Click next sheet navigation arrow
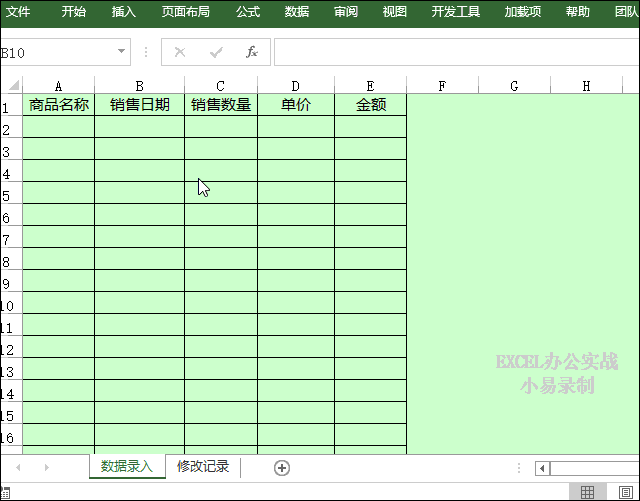 click(47, 468)
